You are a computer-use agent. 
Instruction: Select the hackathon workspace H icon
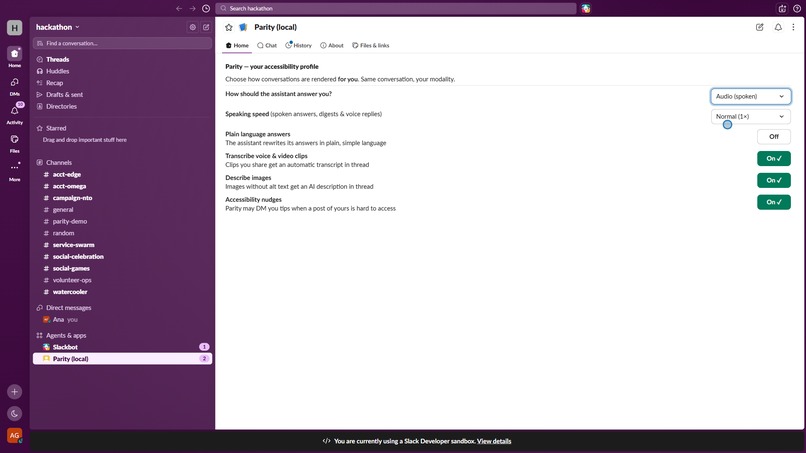[14, 28]
